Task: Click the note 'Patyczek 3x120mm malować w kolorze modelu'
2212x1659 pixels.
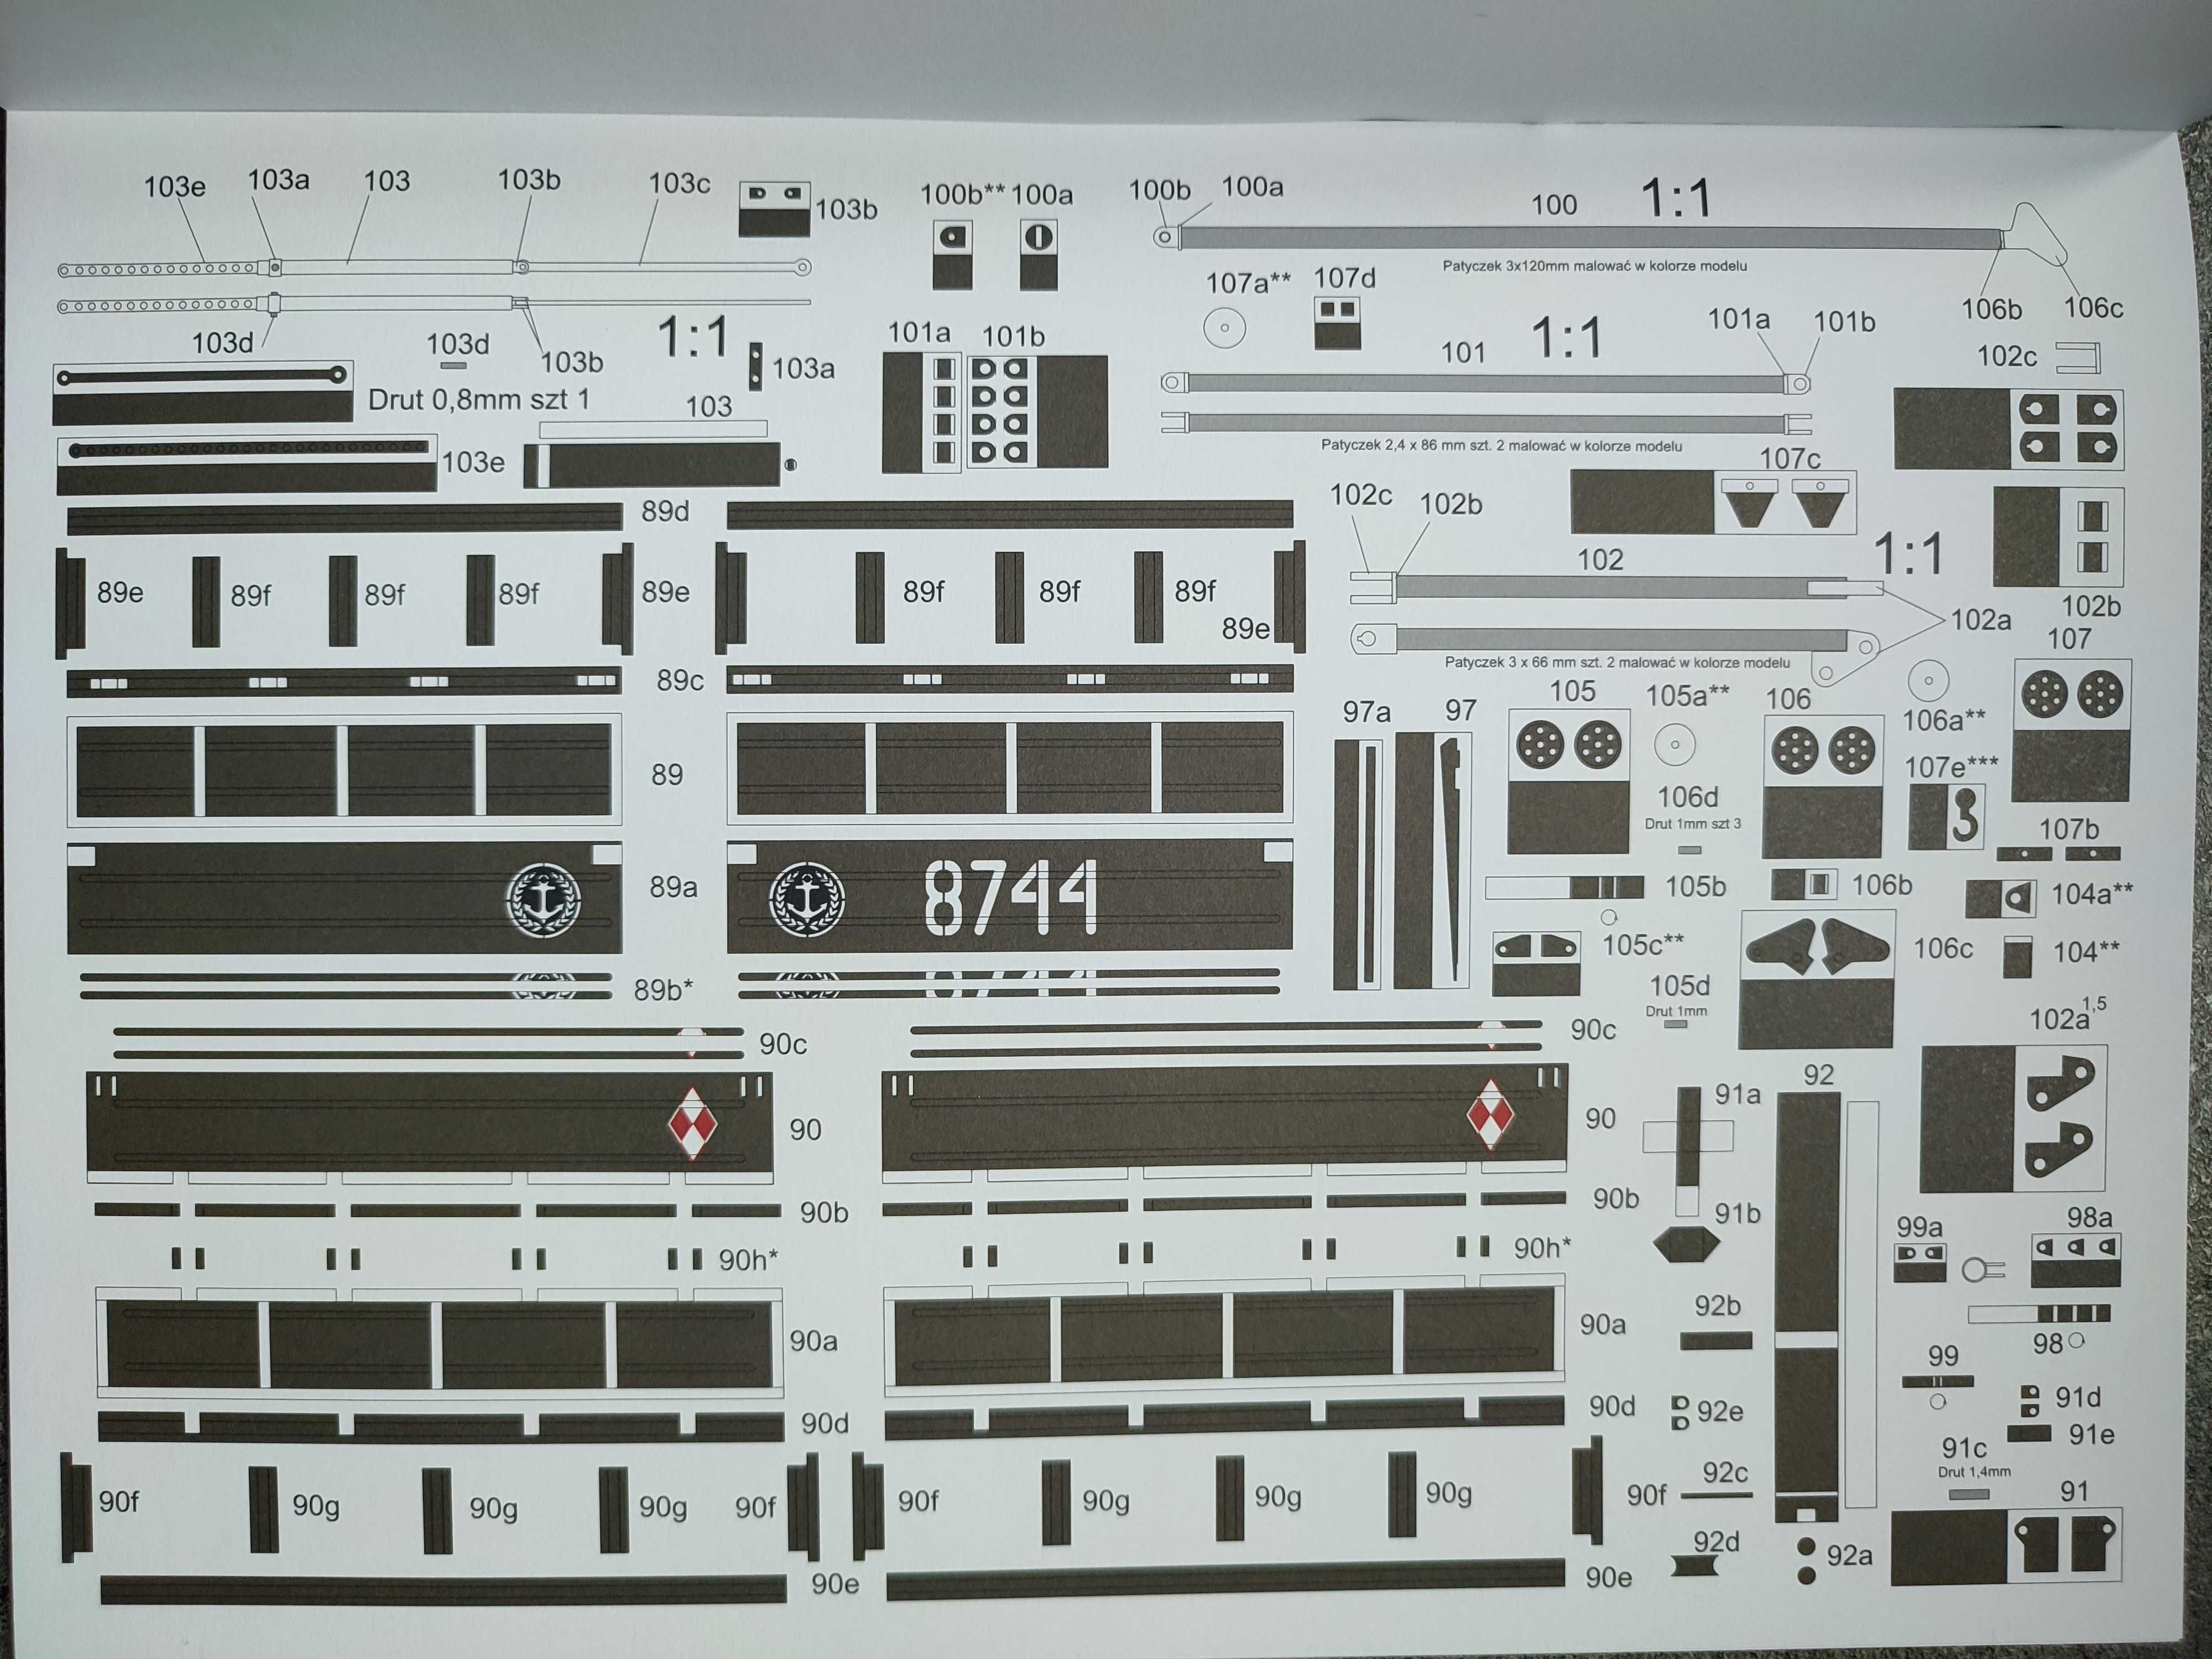Action: pos(1595,266)
